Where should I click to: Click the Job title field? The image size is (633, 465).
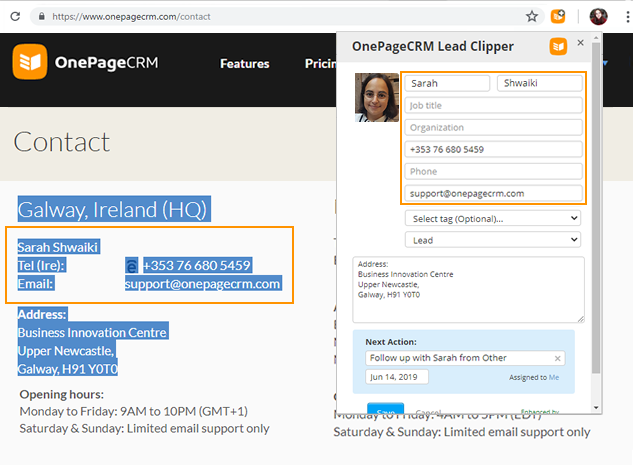click(x=493, y=105)
